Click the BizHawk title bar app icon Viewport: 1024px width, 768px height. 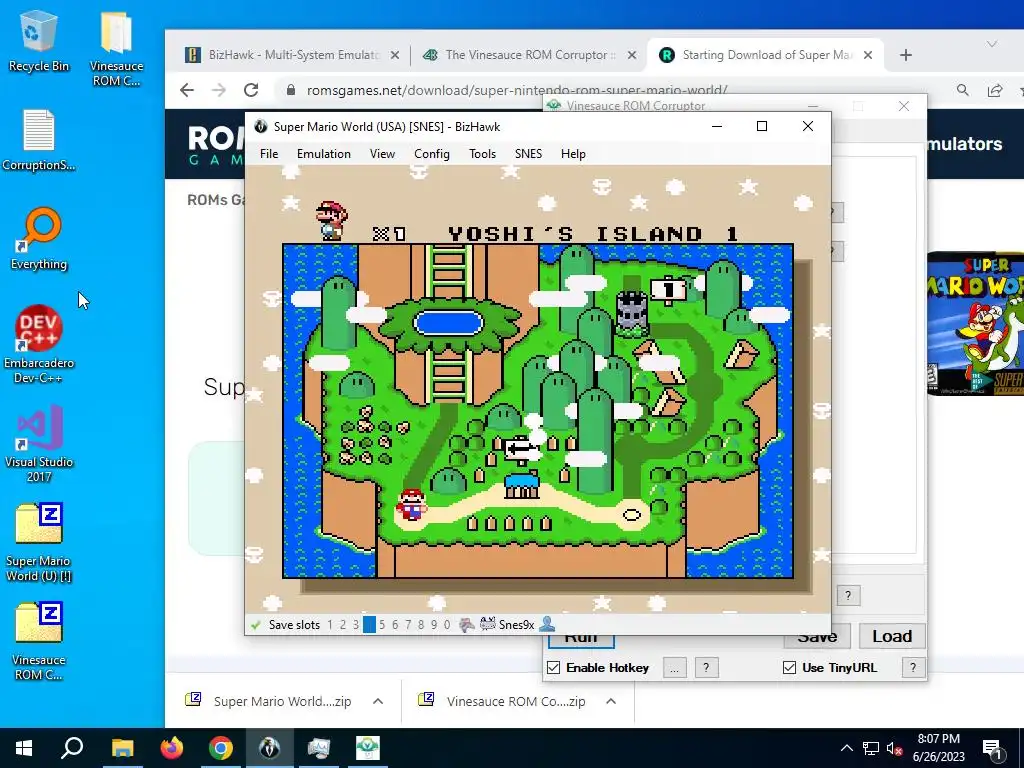261,127
